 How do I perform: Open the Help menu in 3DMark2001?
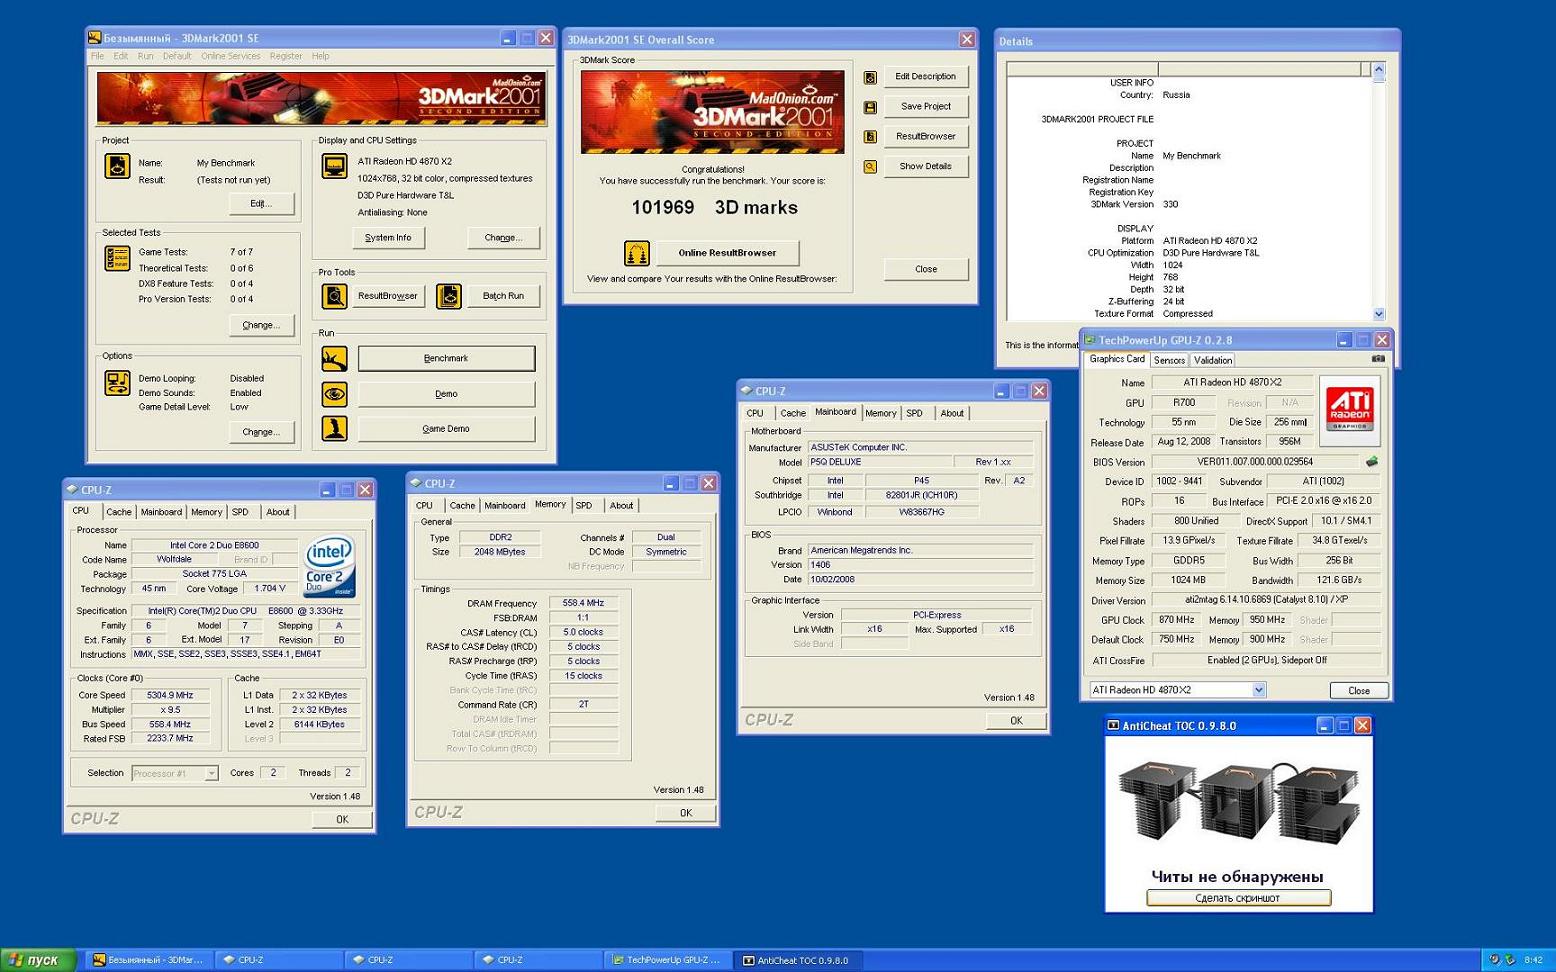point(320,56)
